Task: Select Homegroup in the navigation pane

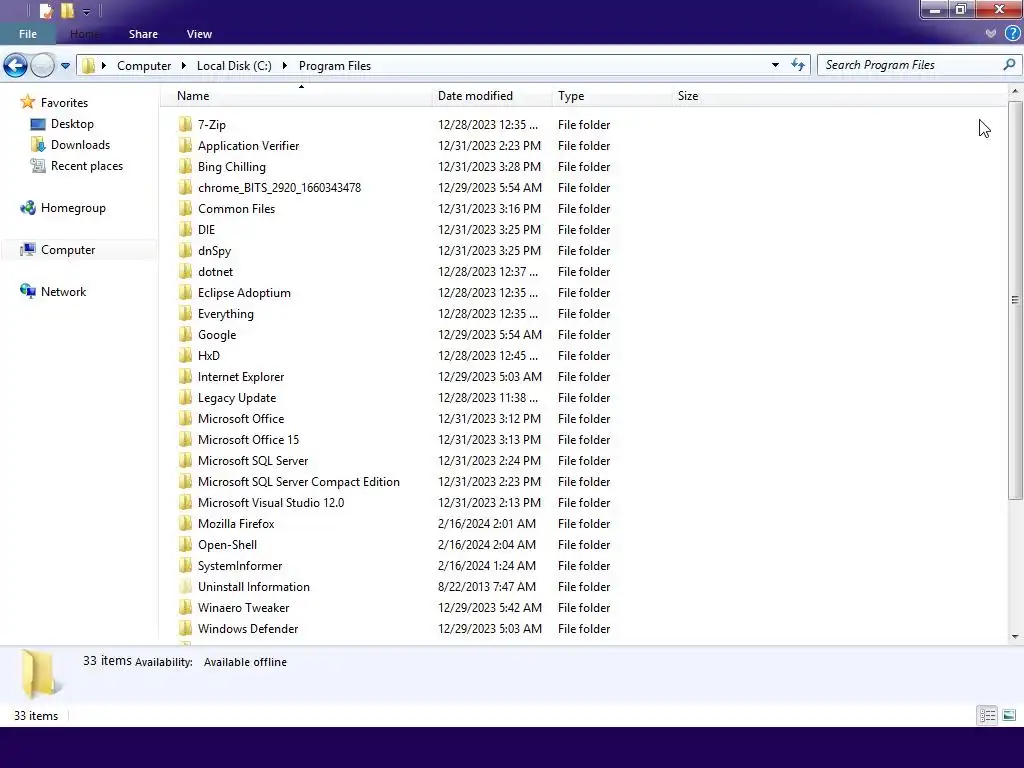Action: tap(73, 208)
